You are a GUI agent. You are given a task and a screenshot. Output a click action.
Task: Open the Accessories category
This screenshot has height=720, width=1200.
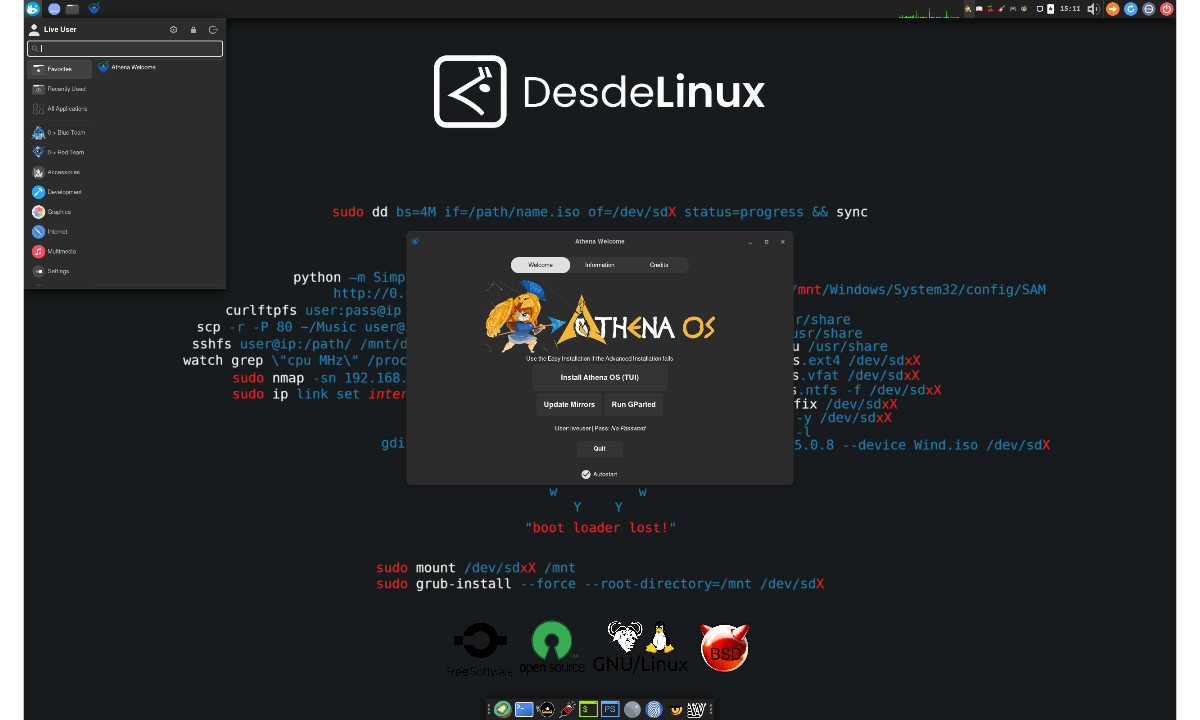coord(60,172)
